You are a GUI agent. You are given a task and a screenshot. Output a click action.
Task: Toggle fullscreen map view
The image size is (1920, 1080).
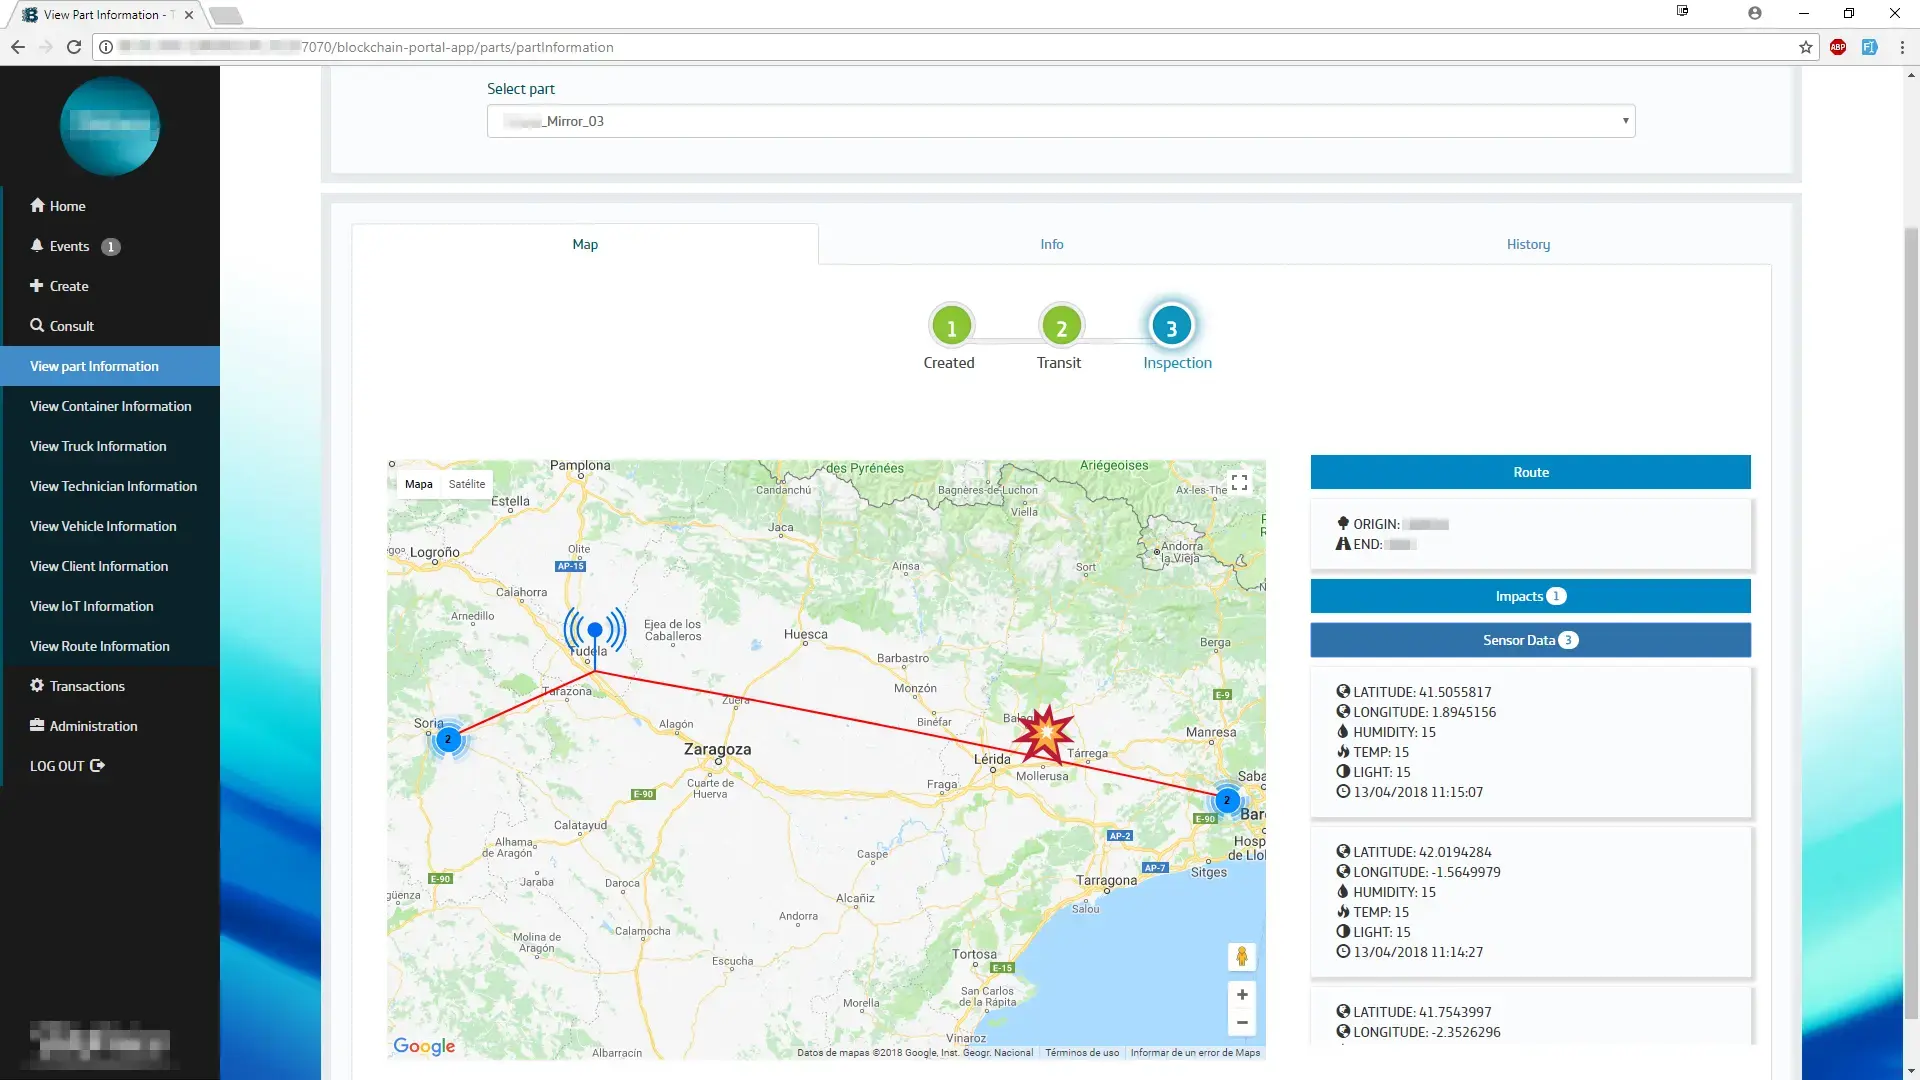pyautogui.click(x=1239, y=483)
